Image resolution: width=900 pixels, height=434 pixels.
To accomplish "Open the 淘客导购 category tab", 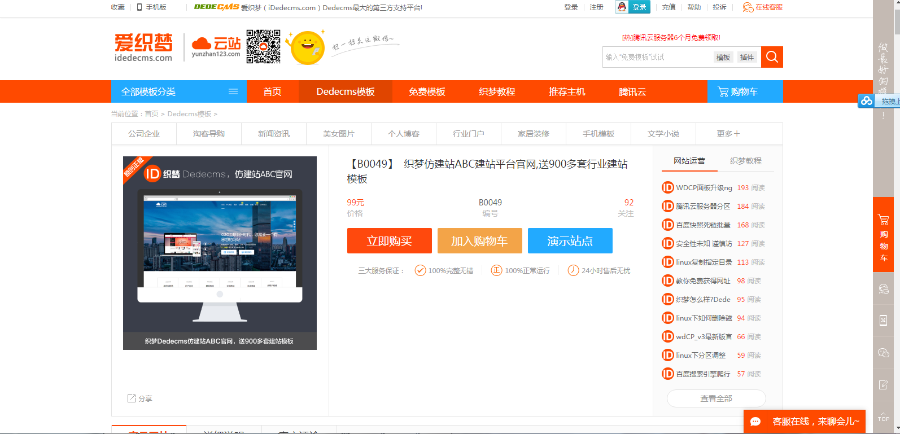I will click(209, 134).
